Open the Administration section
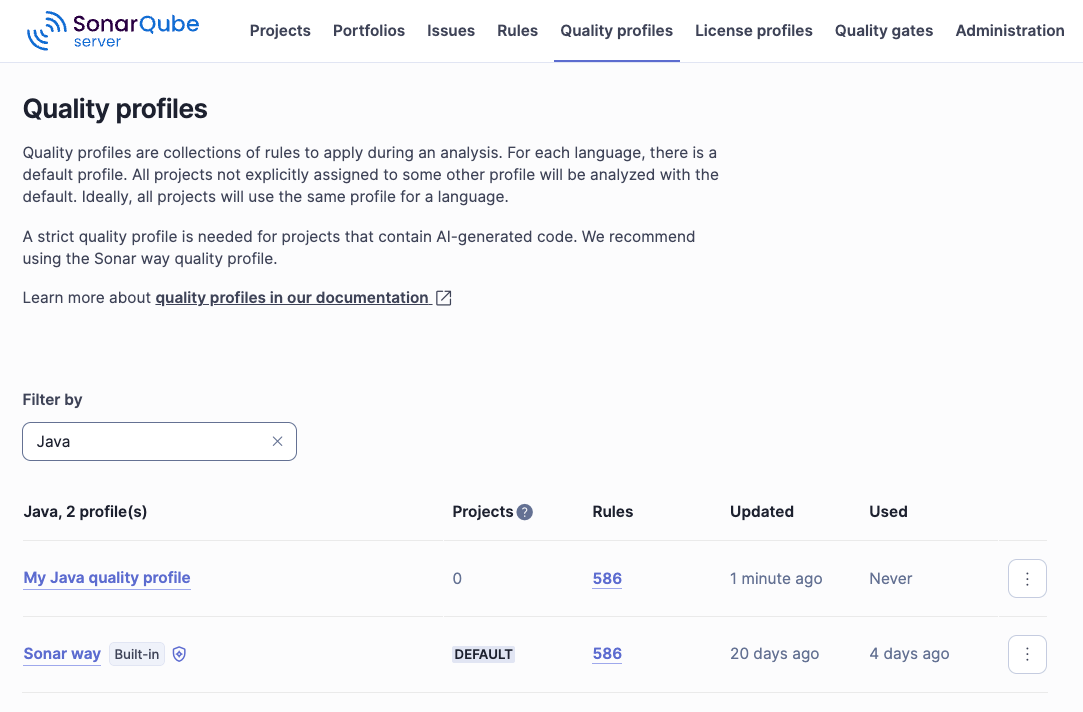 coord(1010,30)
